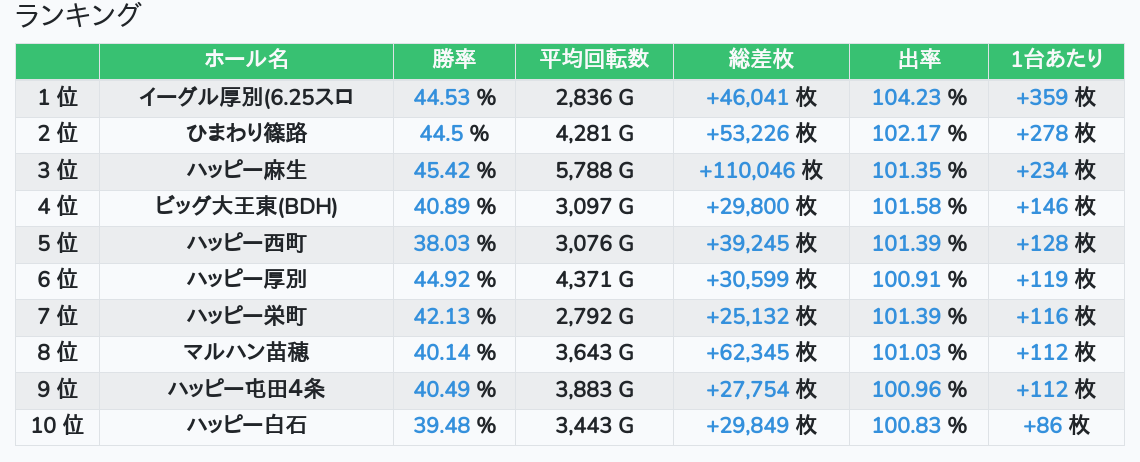
Task: Open ビッグ大王東(BDH) hall row
Action: pyautogui.click(x=246, y=207)
